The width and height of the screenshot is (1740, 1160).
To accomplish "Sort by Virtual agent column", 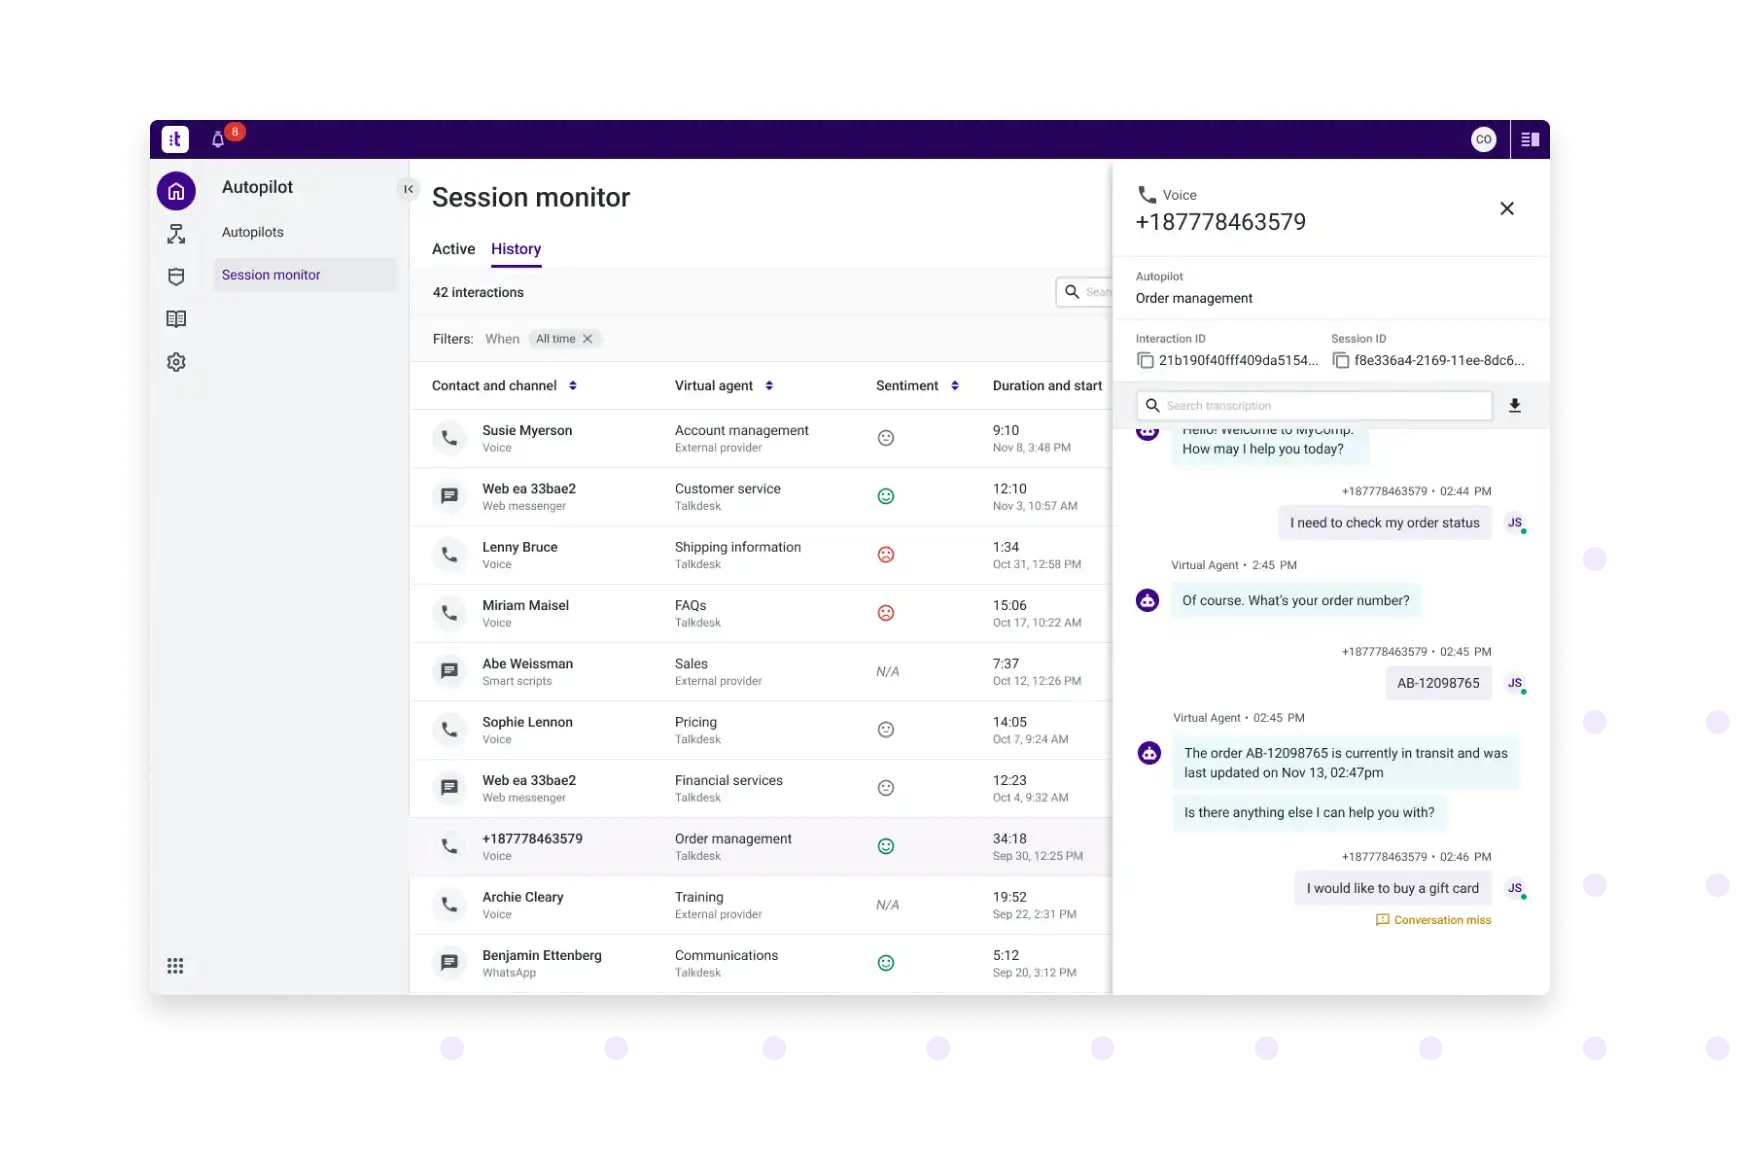I will click(769, 386).
